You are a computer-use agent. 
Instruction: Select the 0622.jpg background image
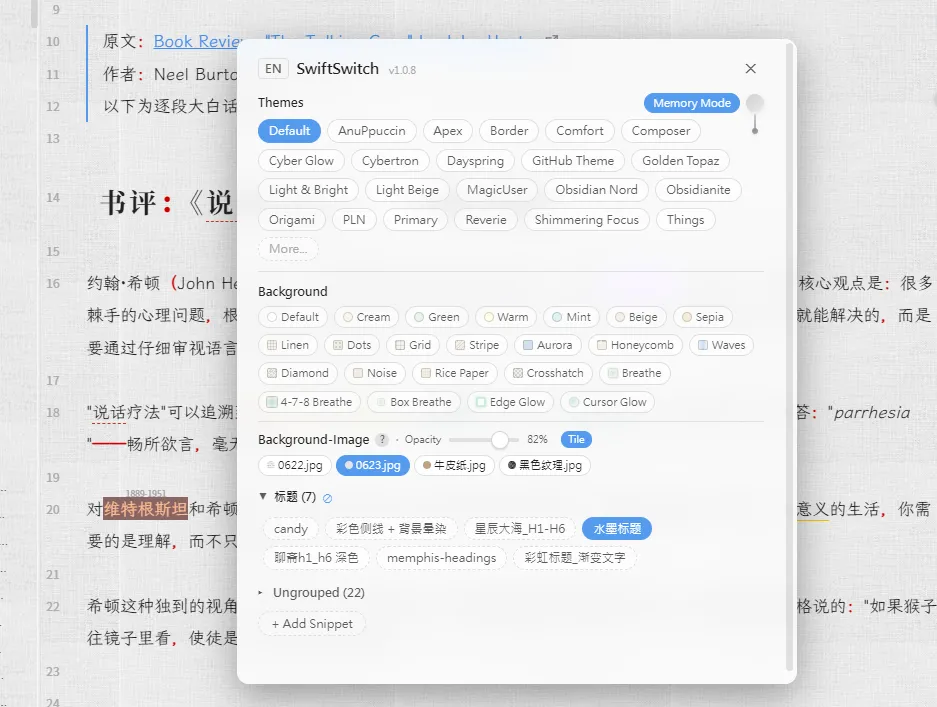(295, 465)
